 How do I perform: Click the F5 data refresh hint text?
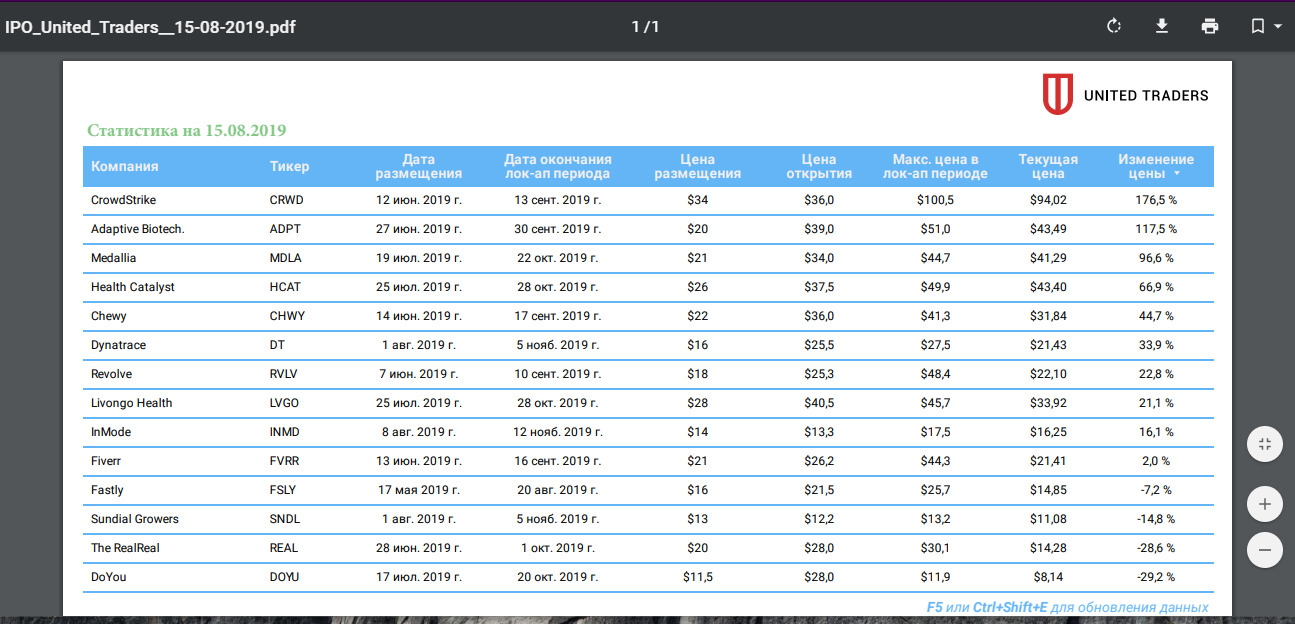pos(1067,607)
